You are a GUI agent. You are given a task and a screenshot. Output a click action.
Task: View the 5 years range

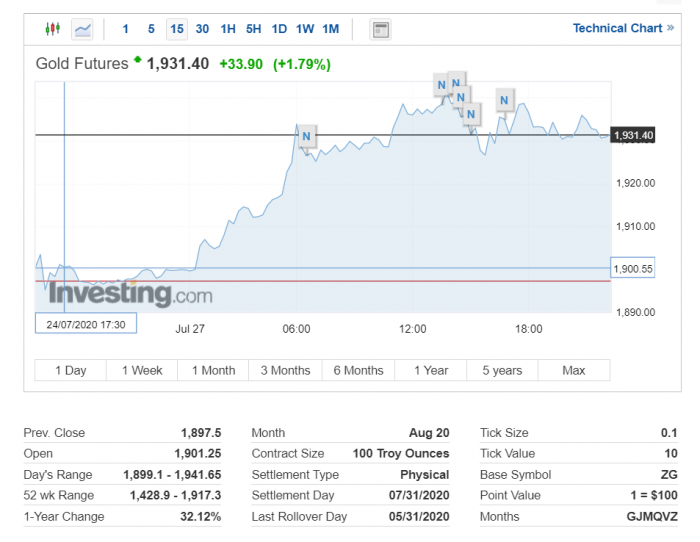502,370
